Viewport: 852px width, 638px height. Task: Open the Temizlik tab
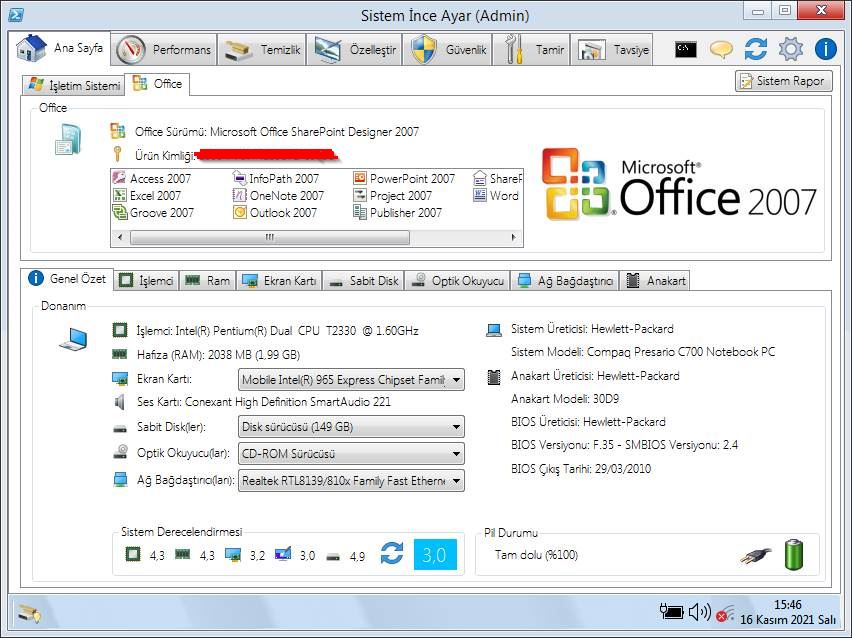click(262, 50)
